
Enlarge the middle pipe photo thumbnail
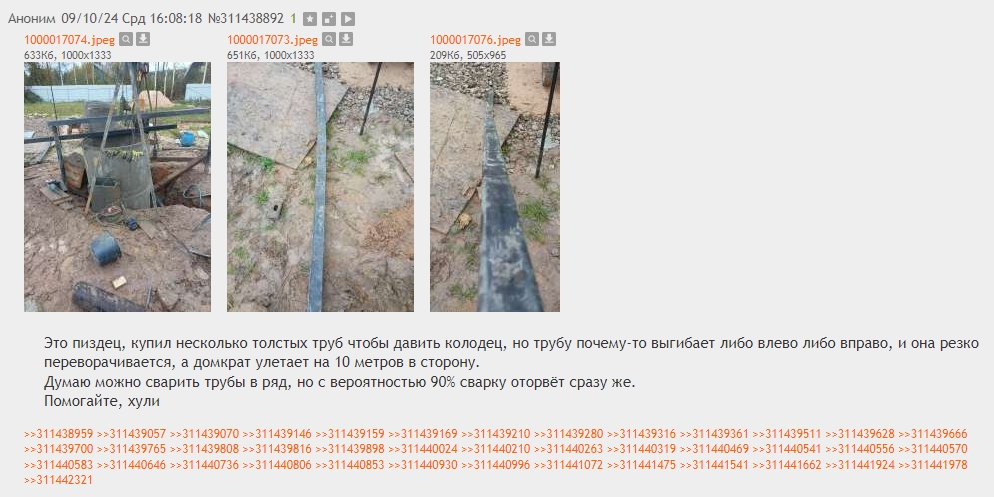[x=320, y=187]
